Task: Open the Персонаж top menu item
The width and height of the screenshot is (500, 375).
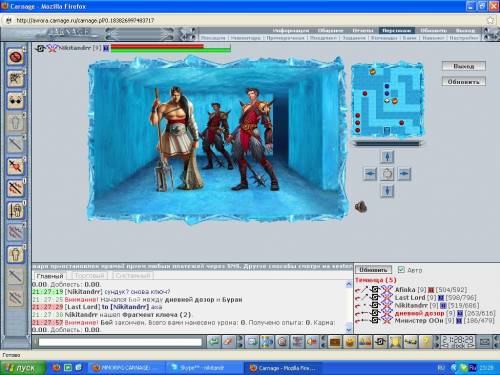Action: click(397, 31)
